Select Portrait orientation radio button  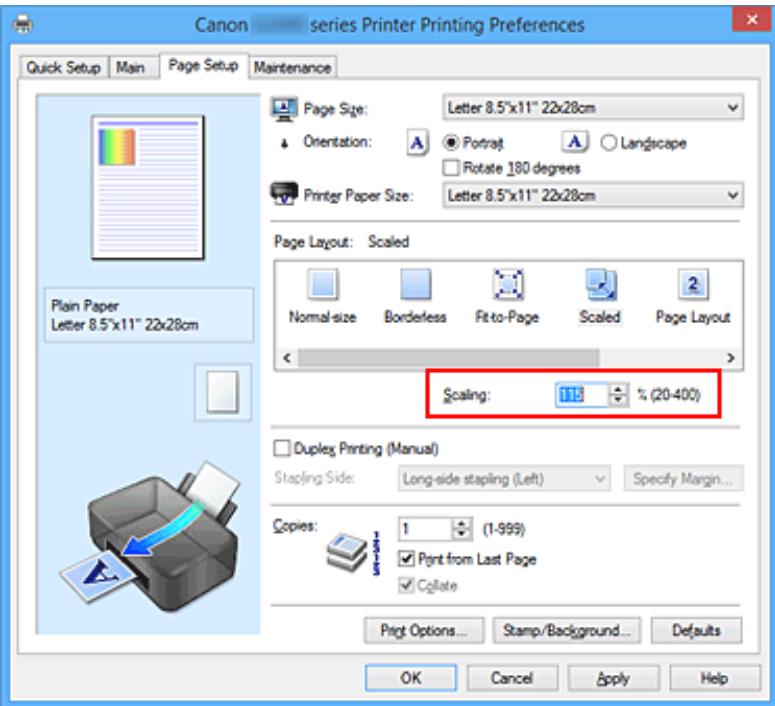(x=451, y=143)
